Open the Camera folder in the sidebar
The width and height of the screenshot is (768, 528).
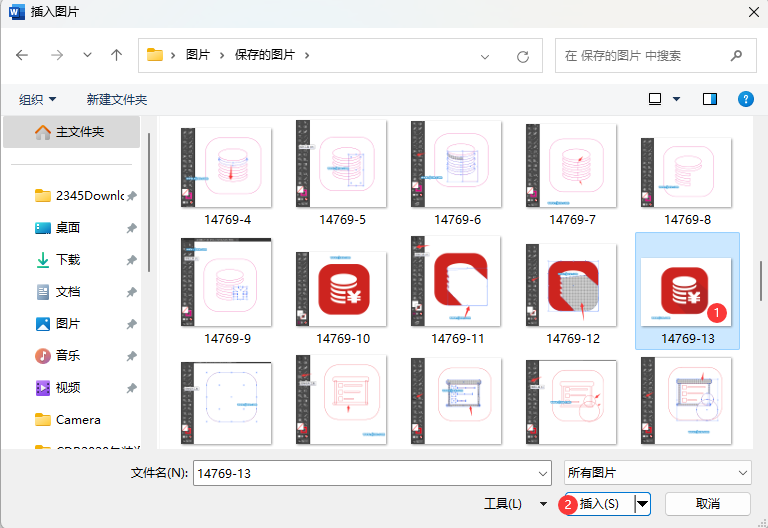pos(68,420)
